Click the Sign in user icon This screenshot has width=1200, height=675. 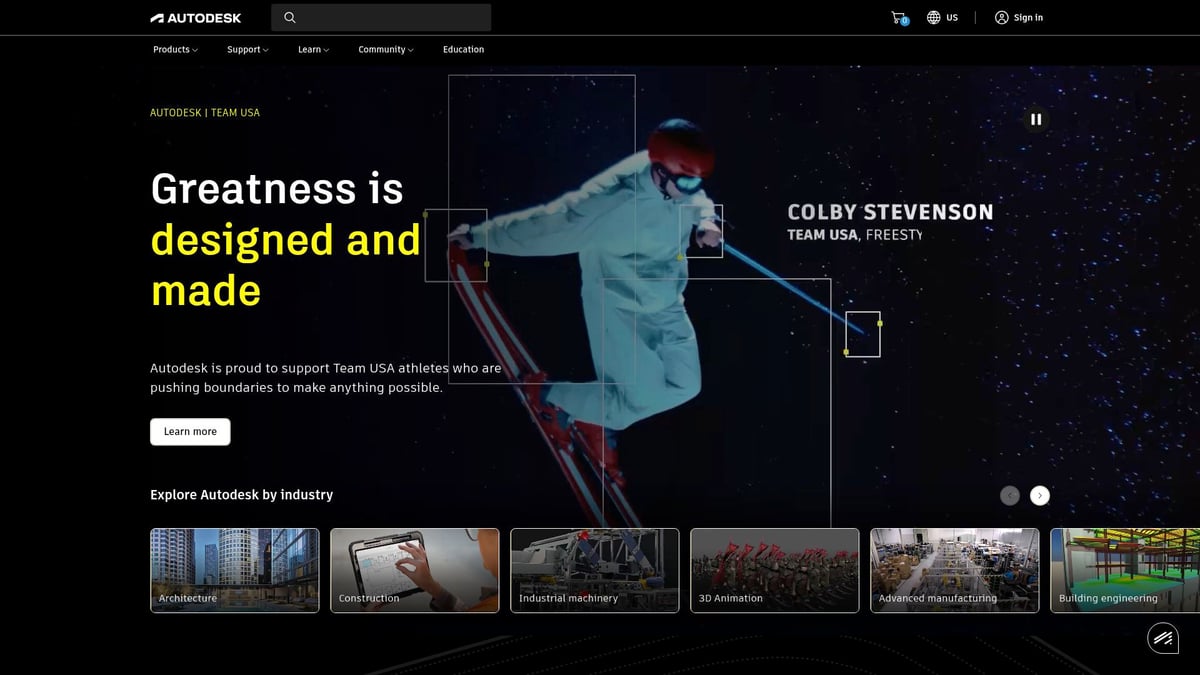pos(1001,18)
